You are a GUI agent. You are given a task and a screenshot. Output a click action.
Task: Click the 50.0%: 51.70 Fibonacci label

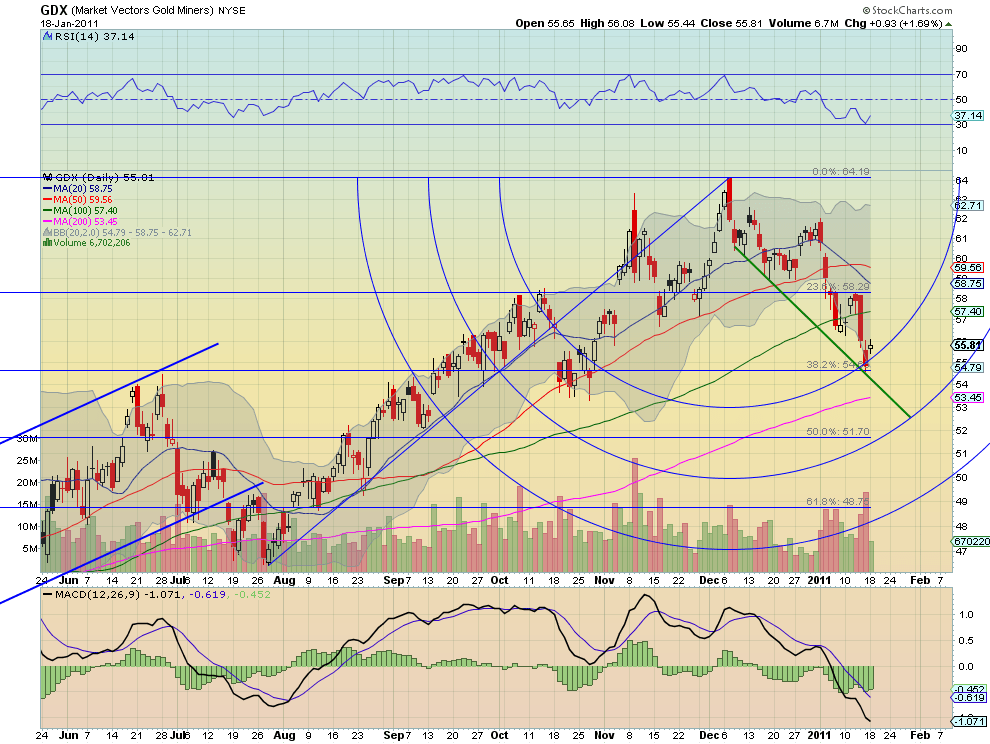838,431
